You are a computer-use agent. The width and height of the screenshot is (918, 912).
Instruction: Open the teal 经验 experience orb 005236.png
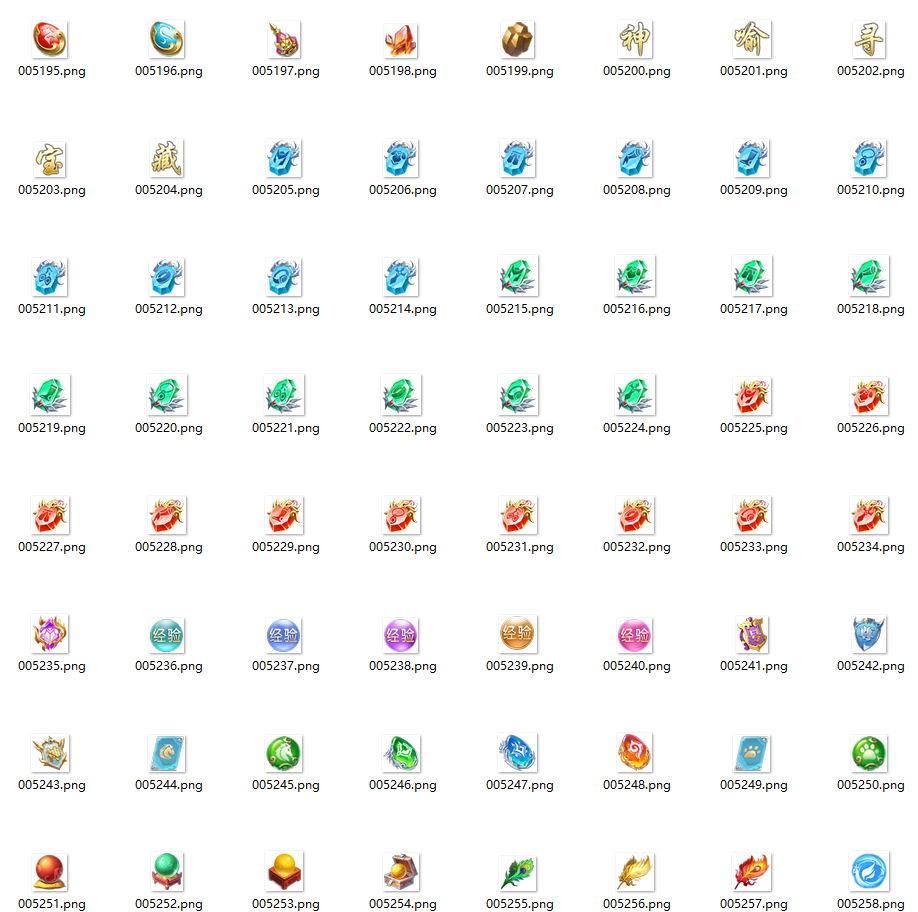167,633
